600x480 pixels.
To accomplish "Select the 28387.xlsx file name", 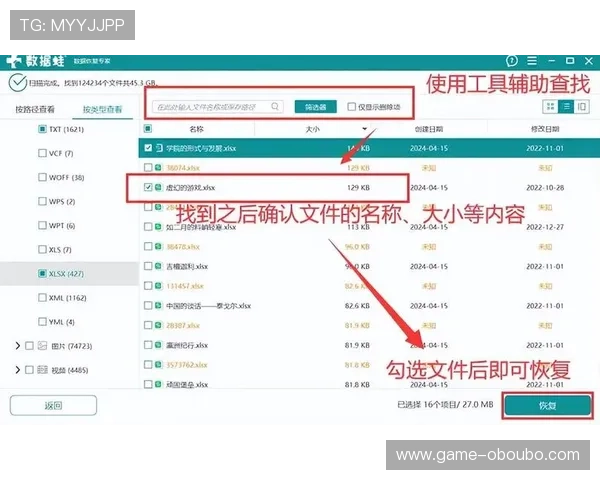I will (183, 325).
